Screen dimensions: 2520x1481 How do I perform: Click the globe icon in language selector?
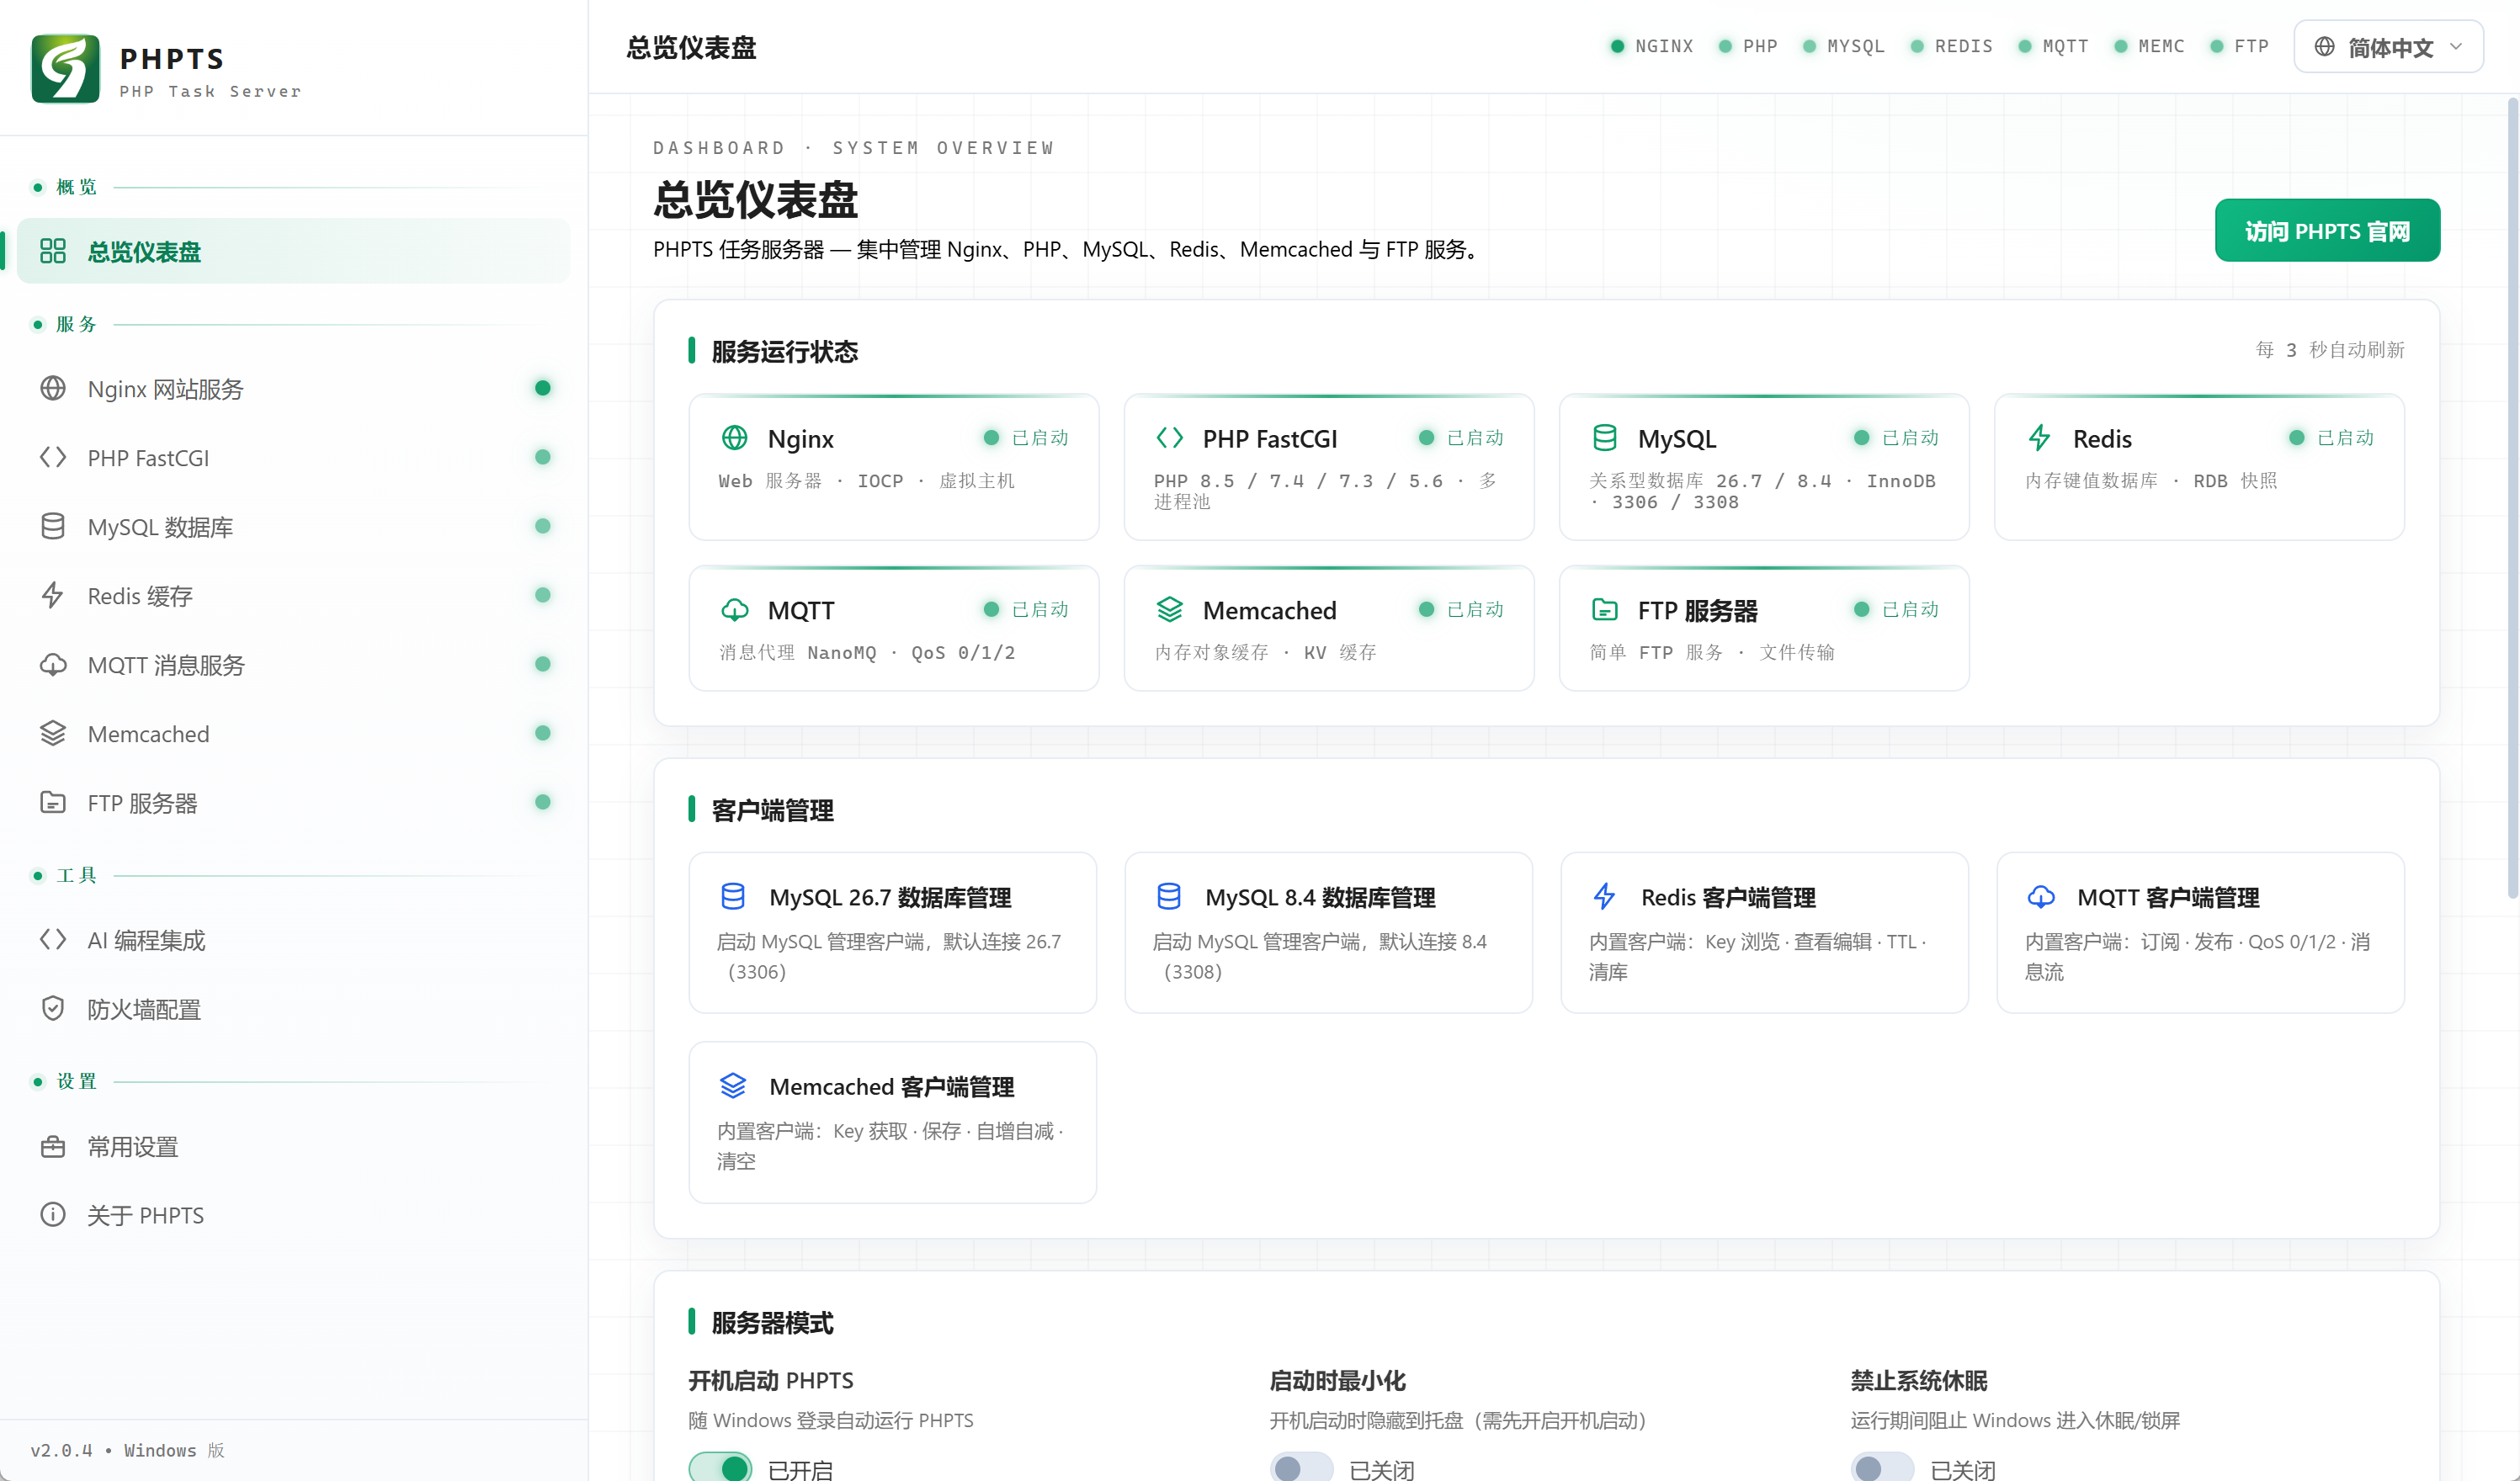(2325, 47)
